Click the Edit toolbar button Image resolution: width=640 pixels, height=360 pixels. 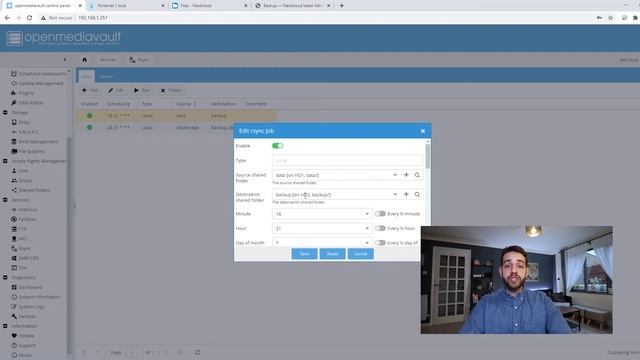[116, 90]
